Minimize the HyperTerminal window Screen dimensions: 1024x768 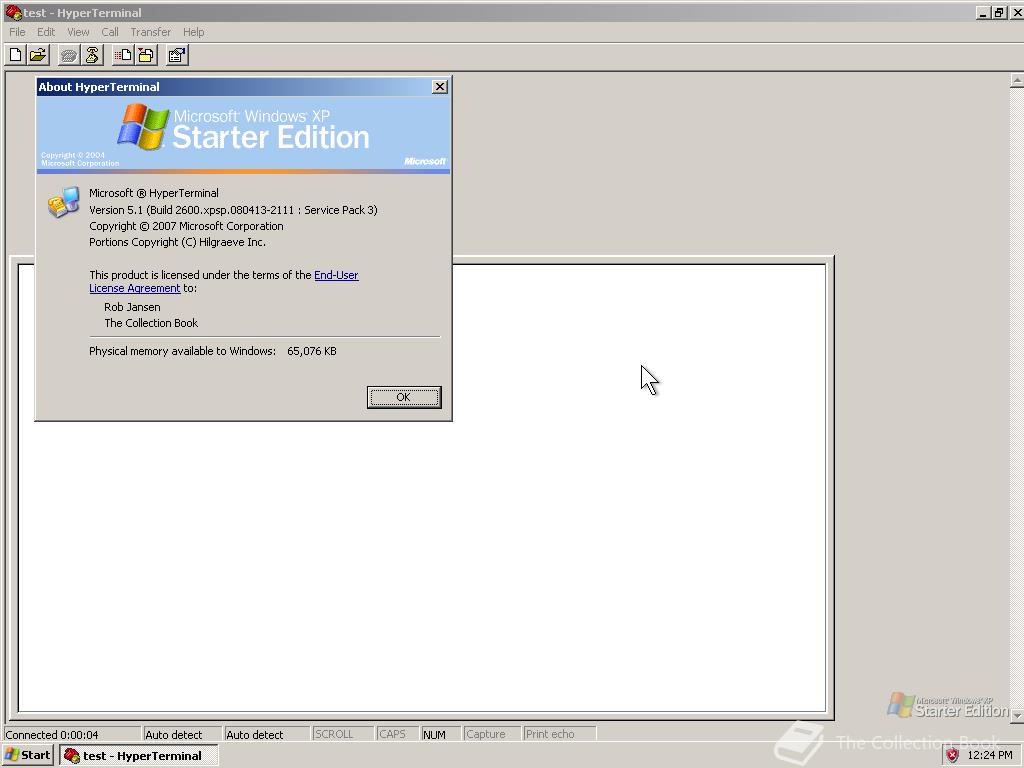(984, 12)
